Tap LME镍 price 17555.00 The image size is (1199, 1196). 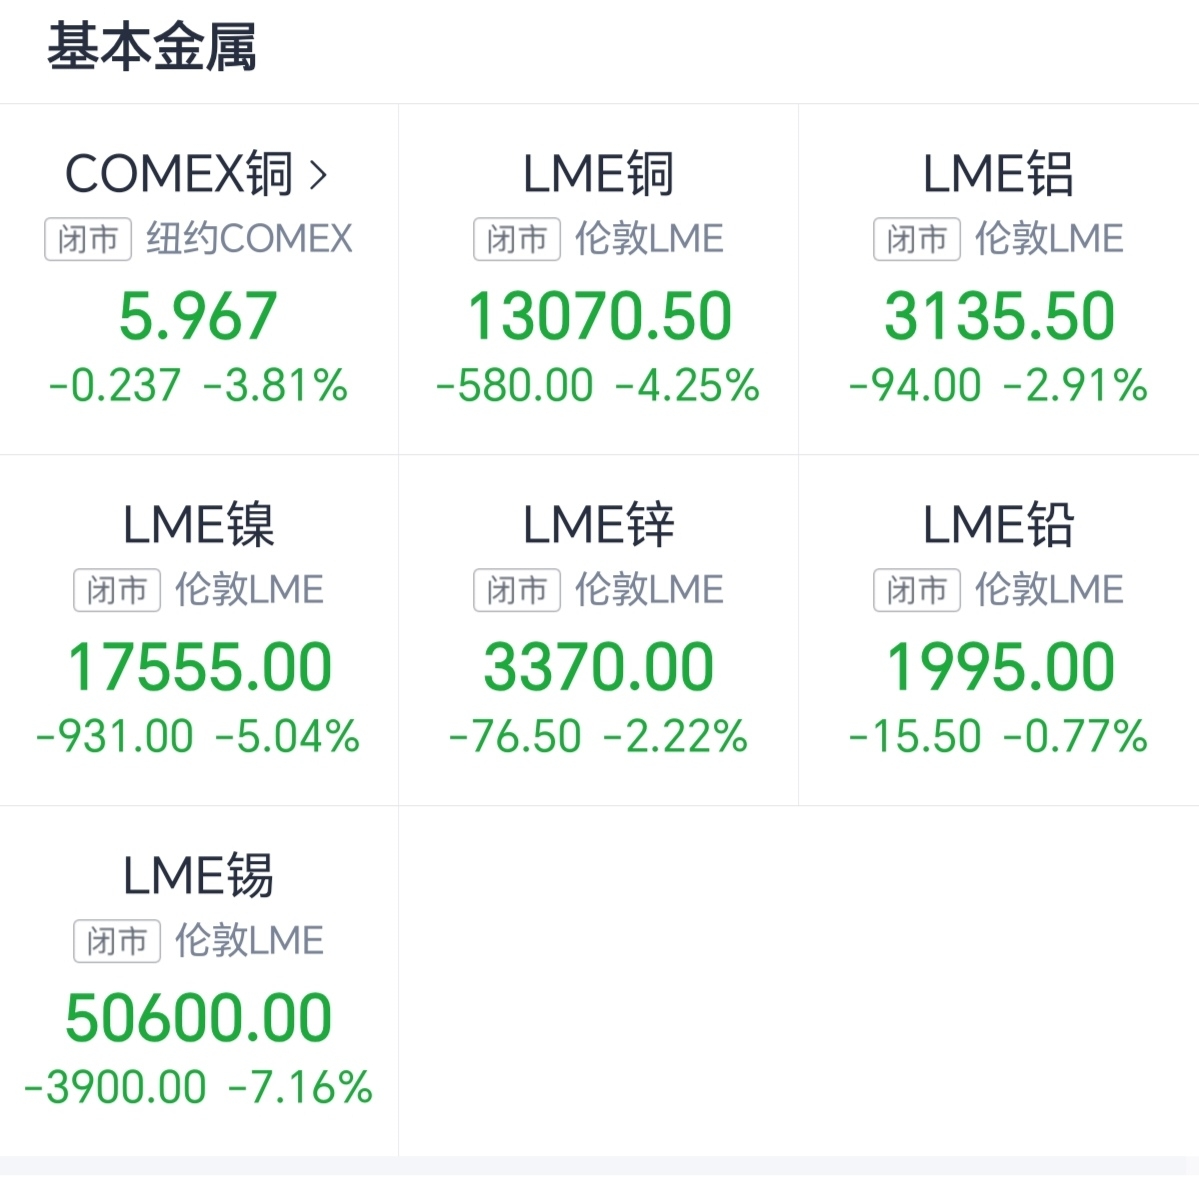coord(199,667)
